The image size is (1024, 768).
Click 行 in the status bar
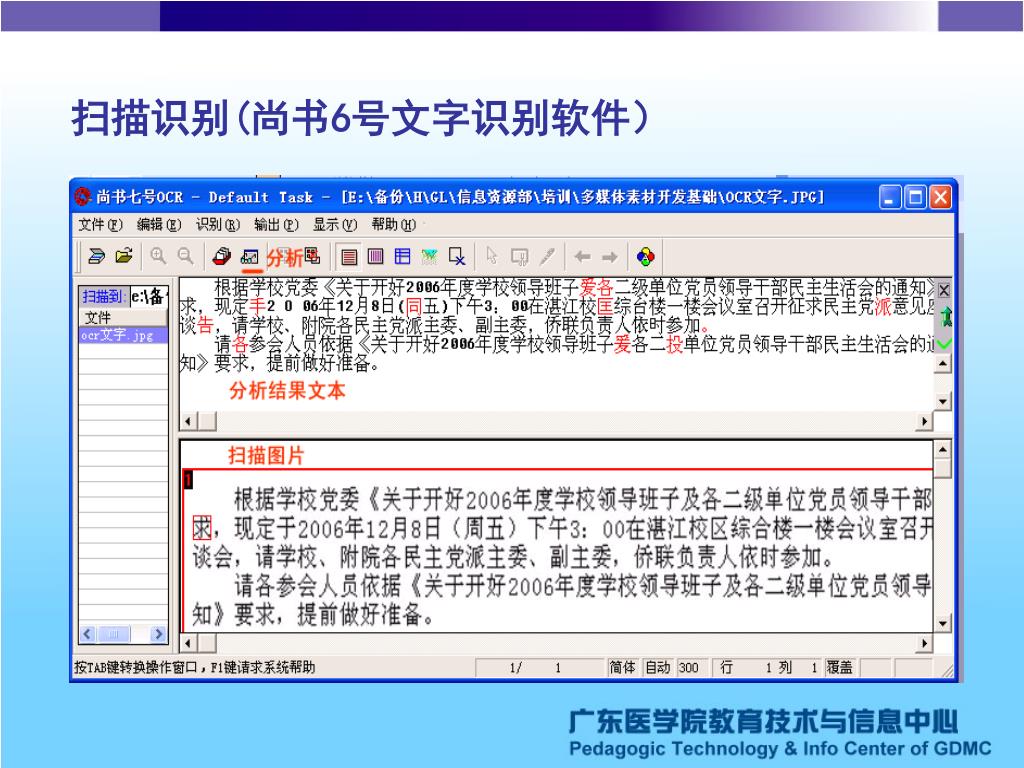(x=726, y=667)
